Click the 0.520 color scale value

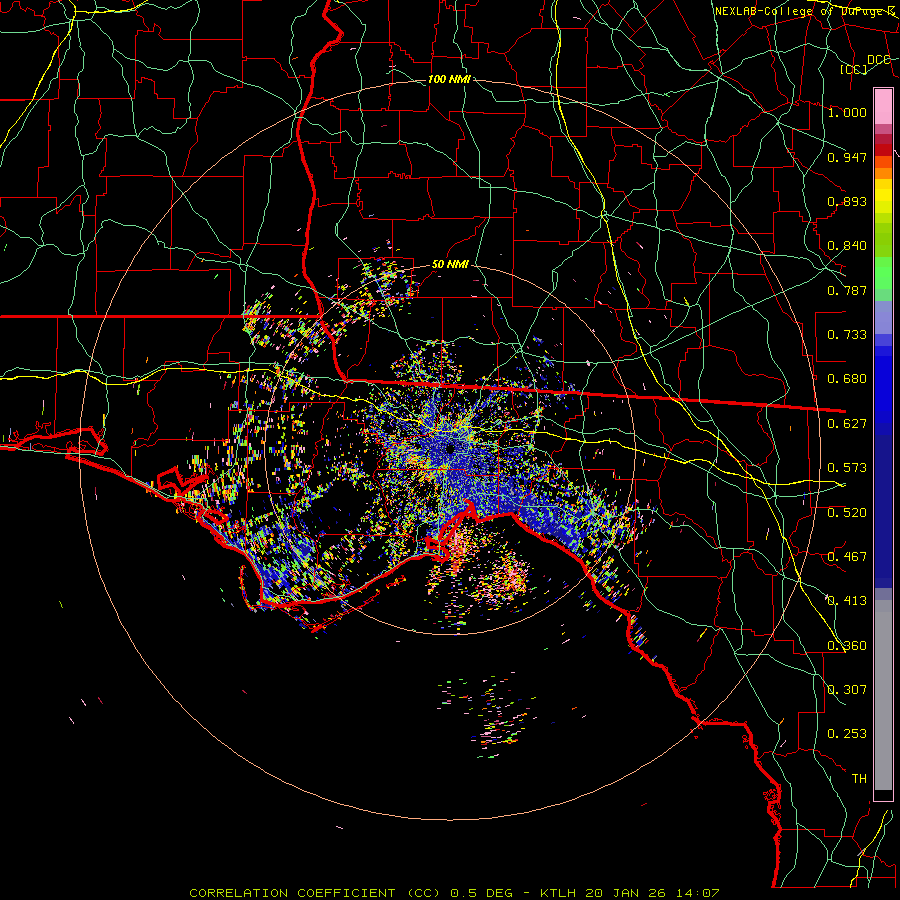(x=847, y=513)
